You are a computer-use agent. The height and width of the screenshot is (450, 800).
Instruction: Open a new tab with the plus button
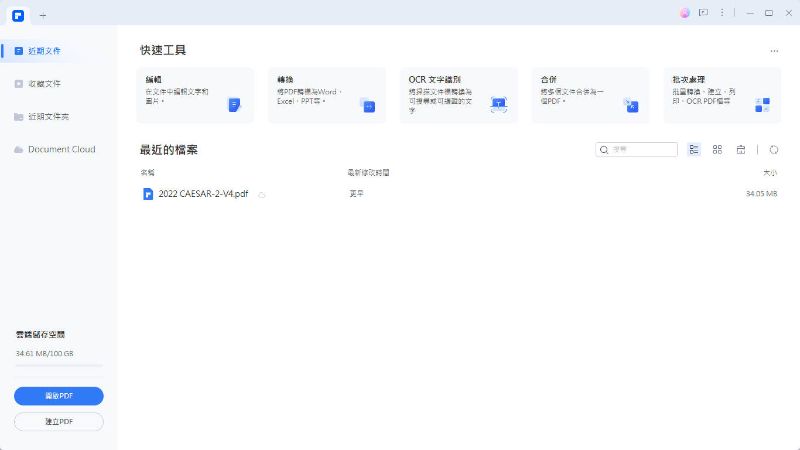click(43, 16)
